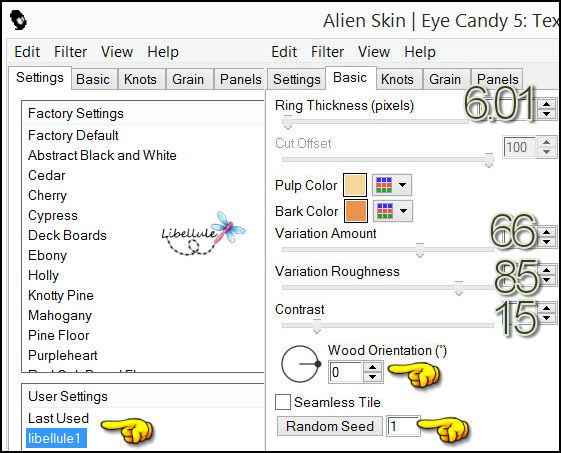
Task: Expand the Bark Color palette dropdown arrow
Action: (x=404, y=211)
